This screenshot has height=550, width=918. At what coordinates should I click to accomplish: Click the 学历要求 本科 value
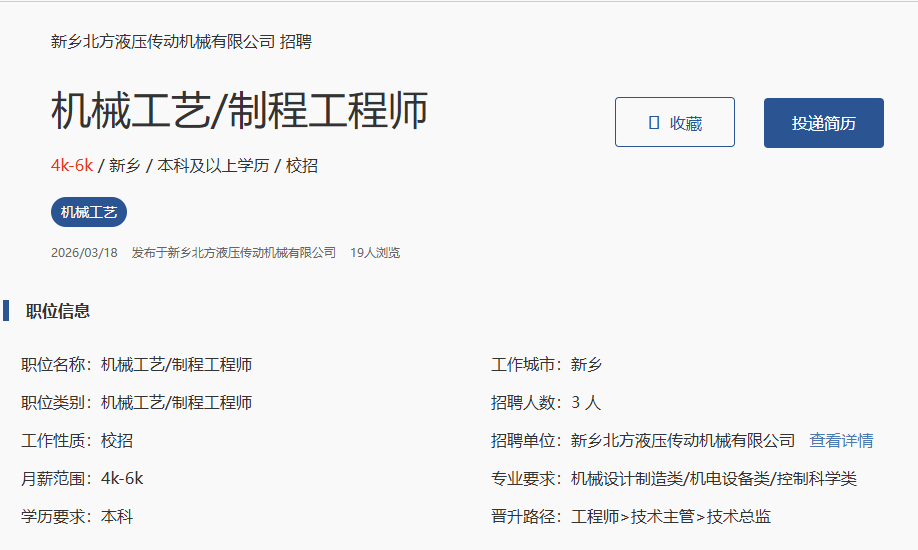117,517
